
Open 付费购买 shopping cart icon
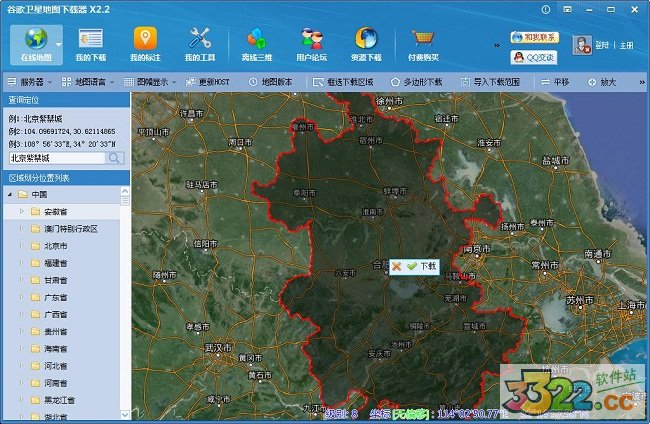pyautogui.click(x=425, y=38)
